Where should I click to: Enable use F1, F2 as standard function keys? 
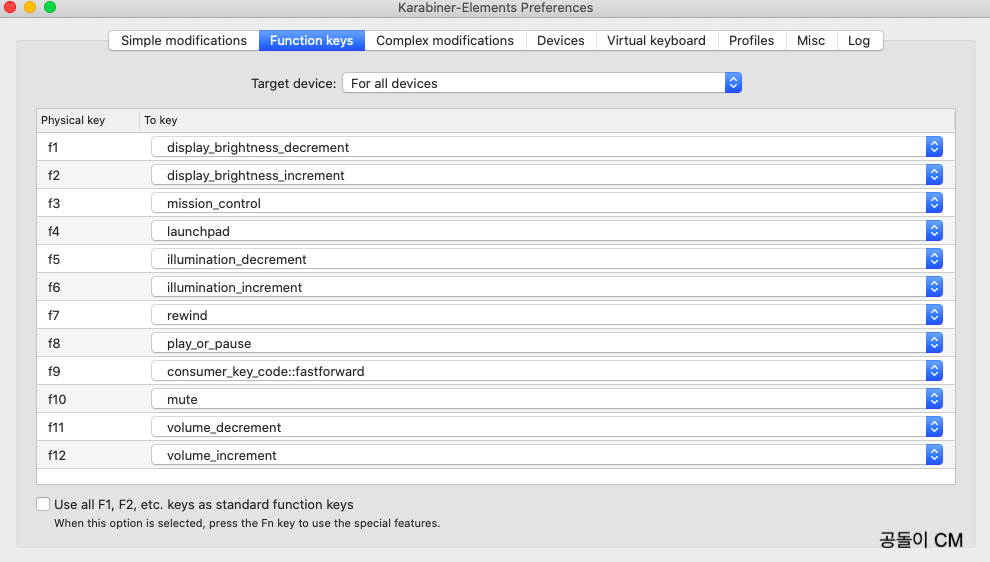43,504
